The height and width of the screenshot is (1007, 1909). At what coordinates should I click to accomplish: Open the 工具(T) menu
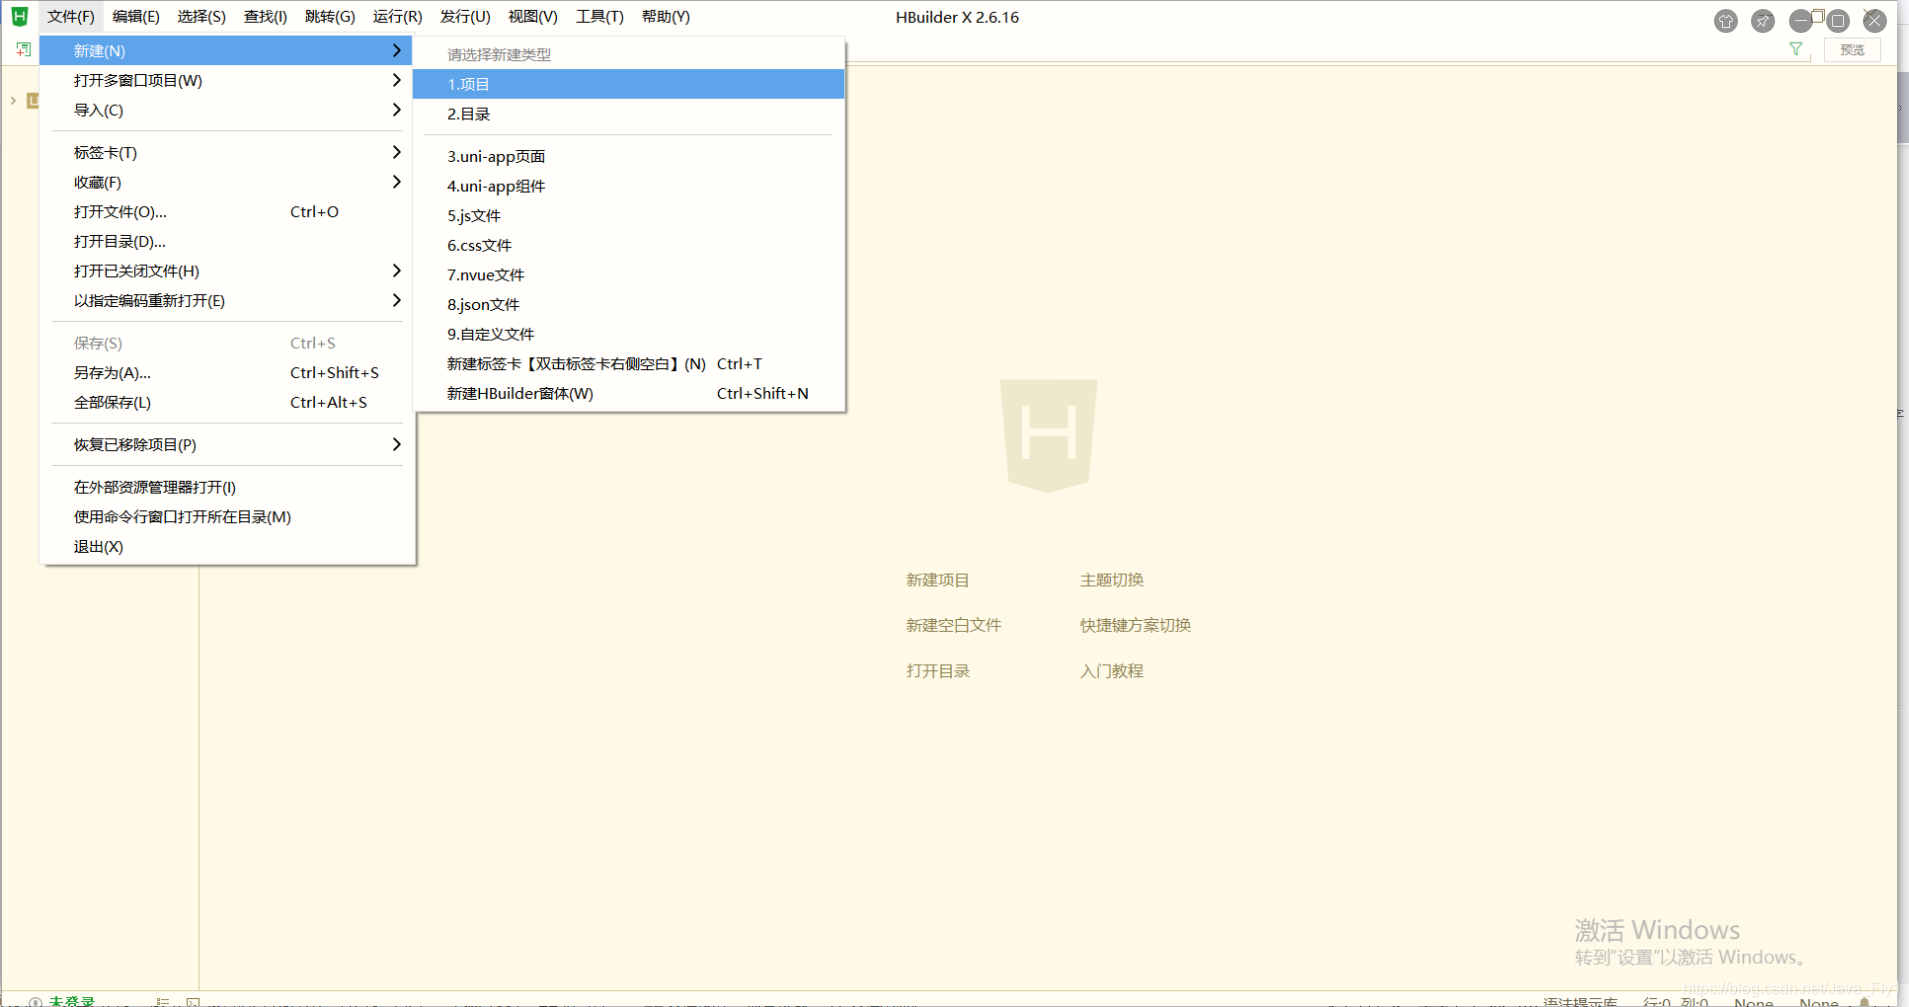598,16
